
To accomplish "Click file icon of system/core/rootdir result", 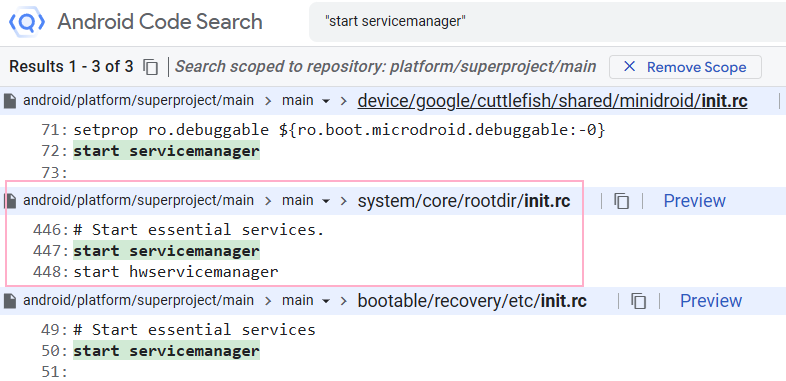I will [10, 201].
